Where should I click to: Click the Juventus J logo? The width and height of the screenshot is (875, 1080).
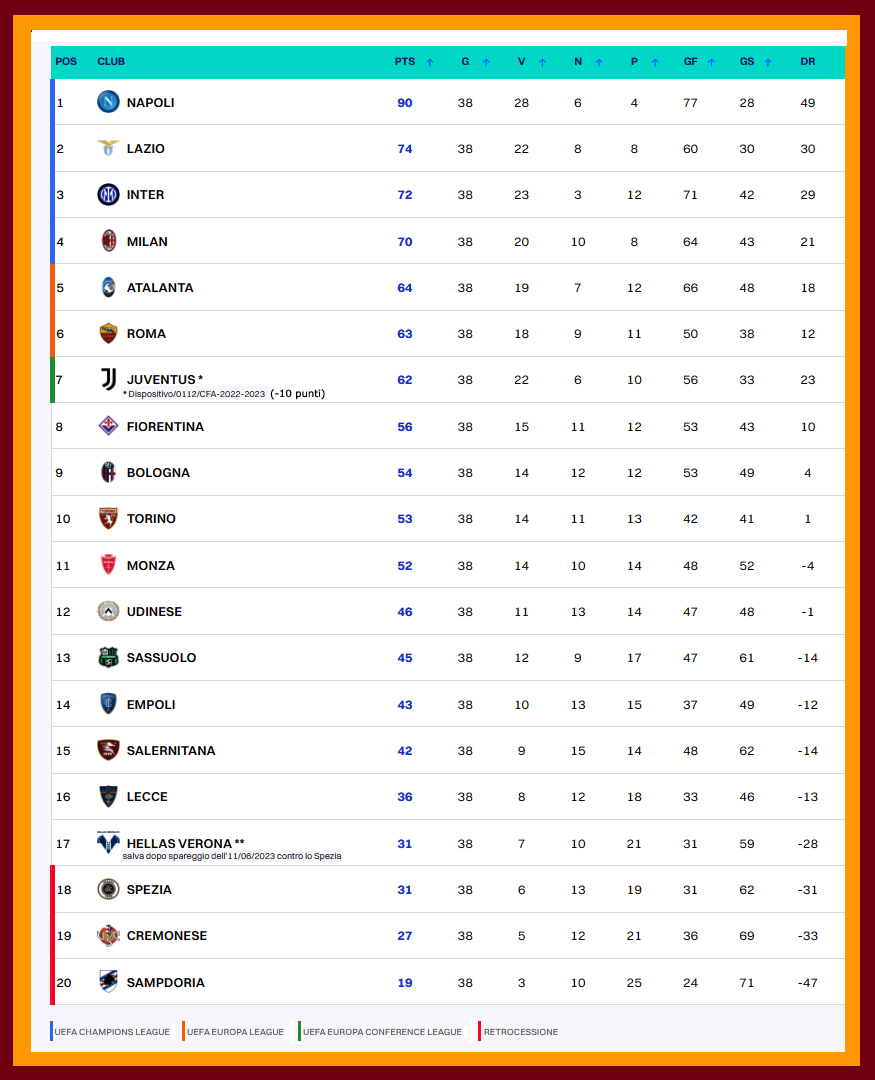(x=108, y=379)
